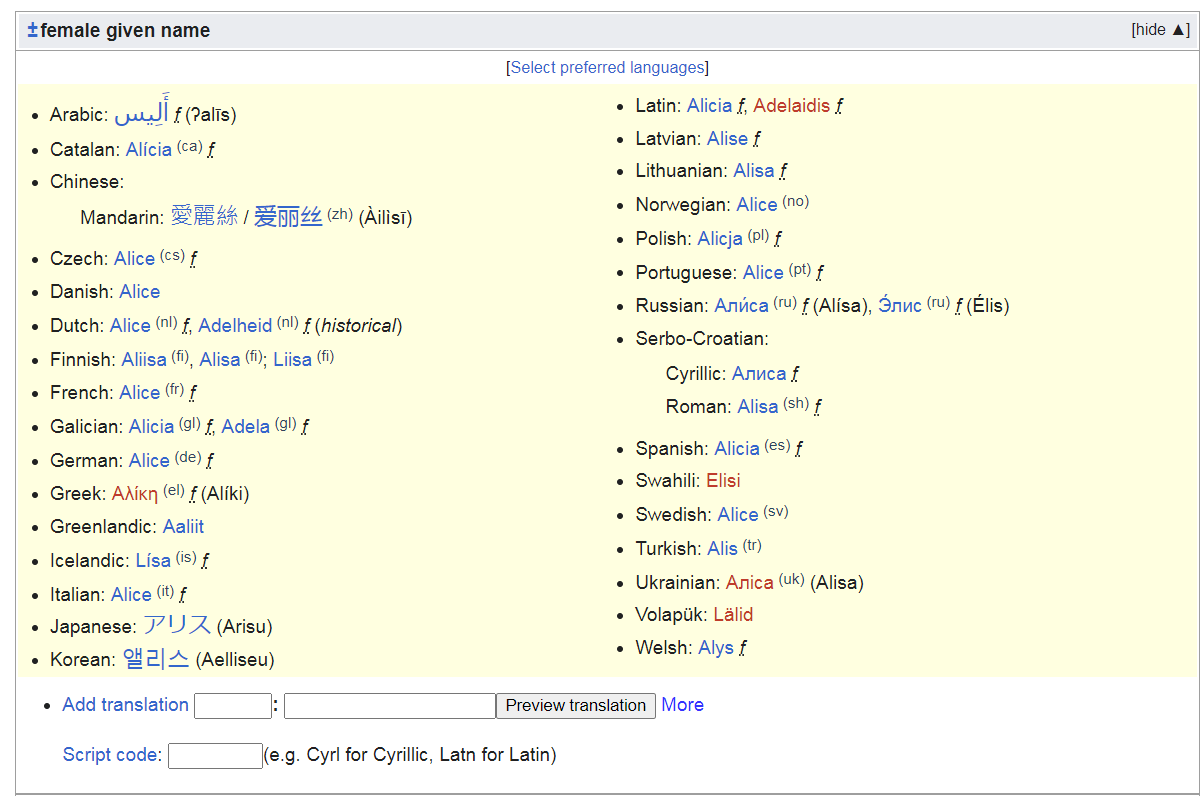Open the Korean 앨리스 translation
Image resolution: width=1201 pixels, height=796 pixels.
pos(155,660)
